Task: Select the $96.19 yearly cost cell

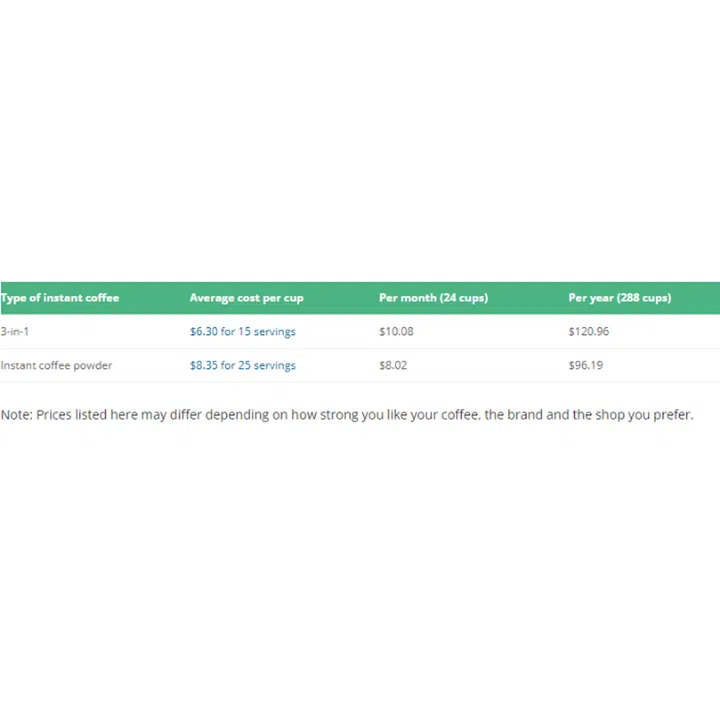Action: click(x=585, y=366)
